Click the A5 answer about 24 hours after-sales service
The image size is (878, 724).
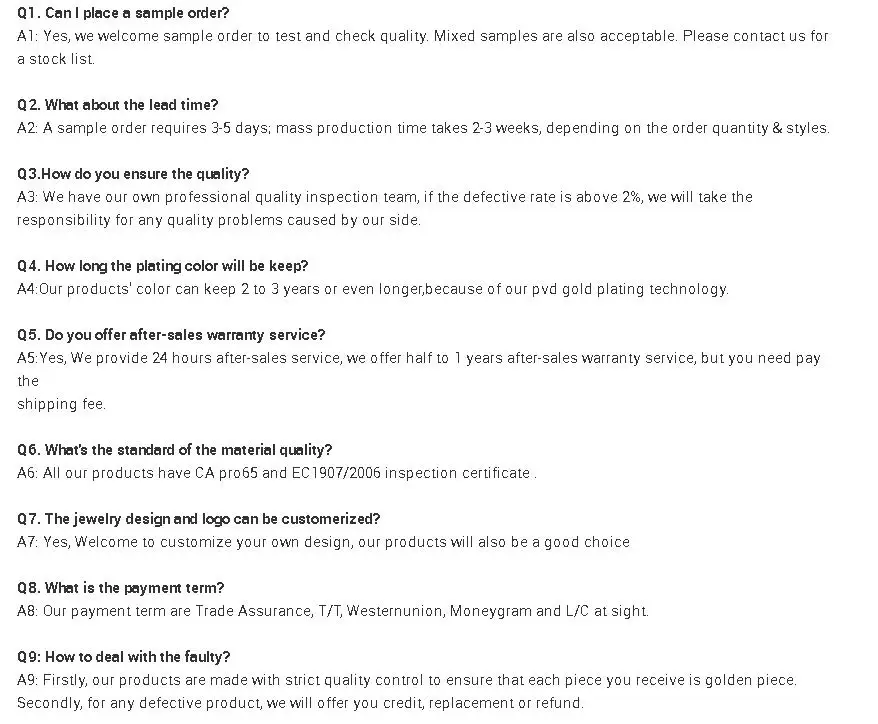point(419,358)
